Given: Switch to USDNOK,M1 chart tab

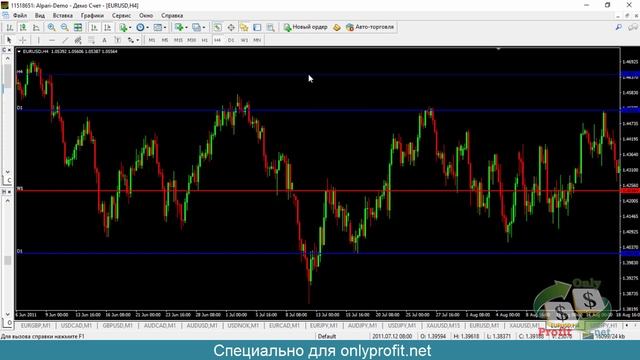Looking at the screenshot, I should point(243,326).
